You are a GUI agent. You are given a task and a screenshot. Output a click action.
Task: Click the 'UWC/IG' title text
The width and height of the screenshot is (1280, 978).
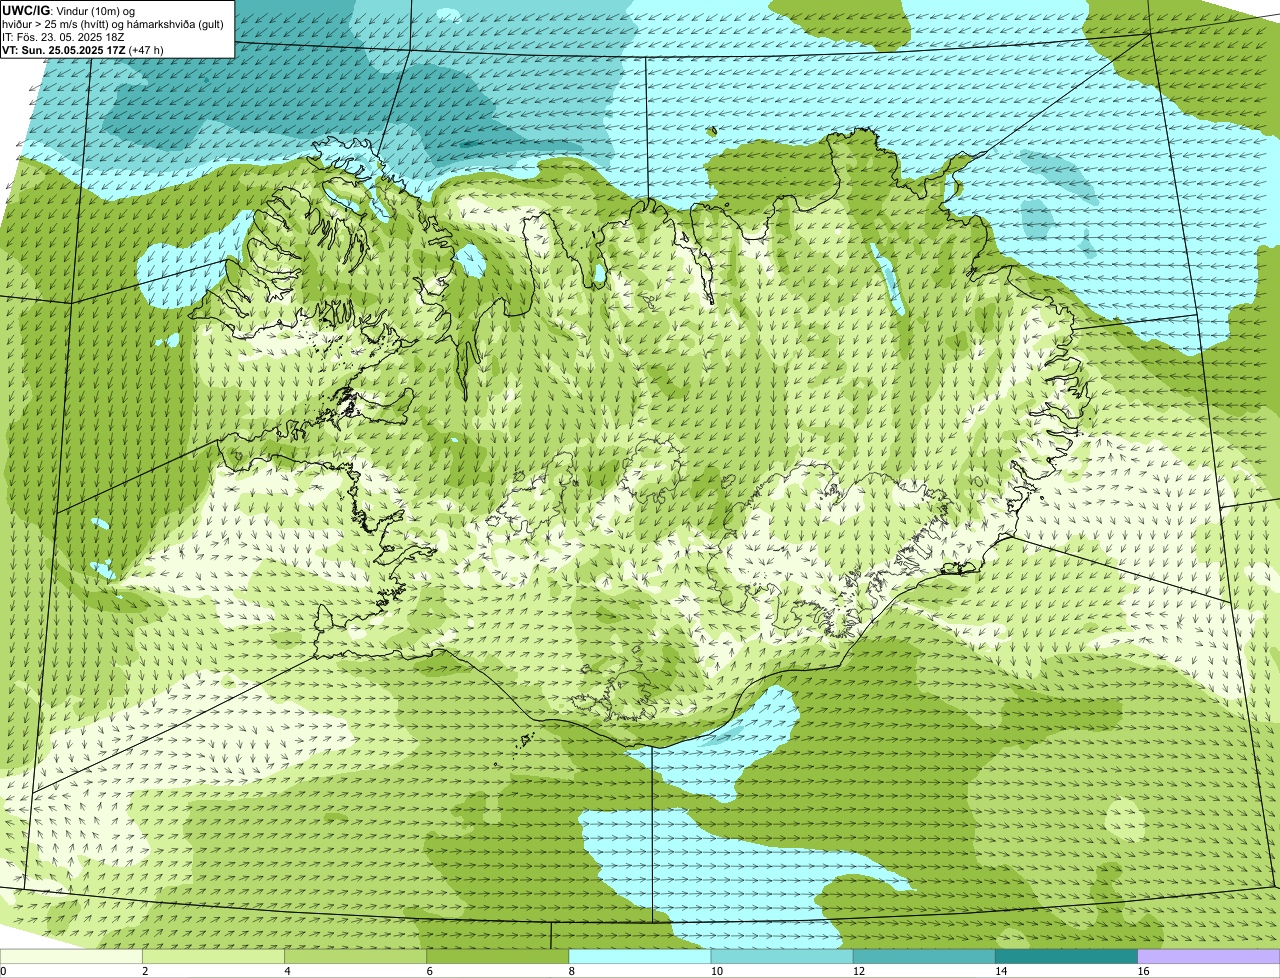pos(26,10)
